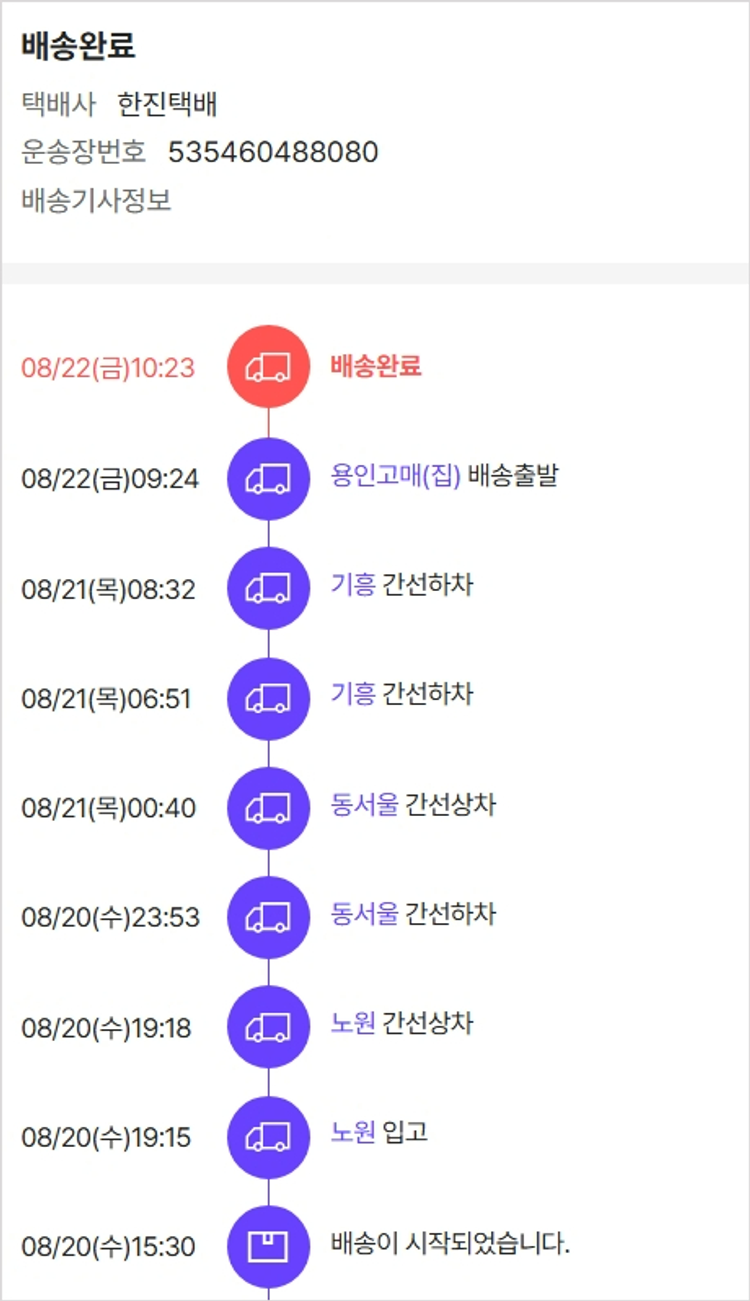Open 기흥 link at 08:32 entry
The width and height of the screenshot is (750, 1301).
click(353, 585)
